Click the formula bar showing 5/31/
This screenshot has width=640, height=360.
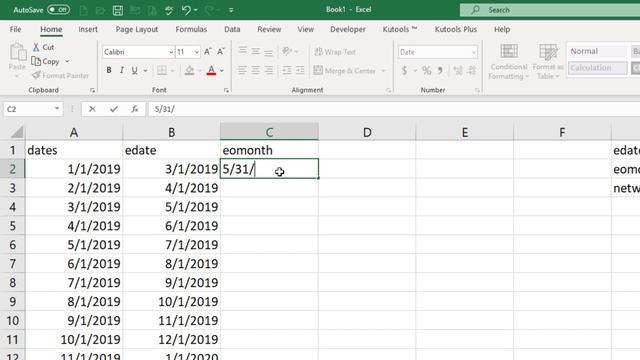point(394,109)
